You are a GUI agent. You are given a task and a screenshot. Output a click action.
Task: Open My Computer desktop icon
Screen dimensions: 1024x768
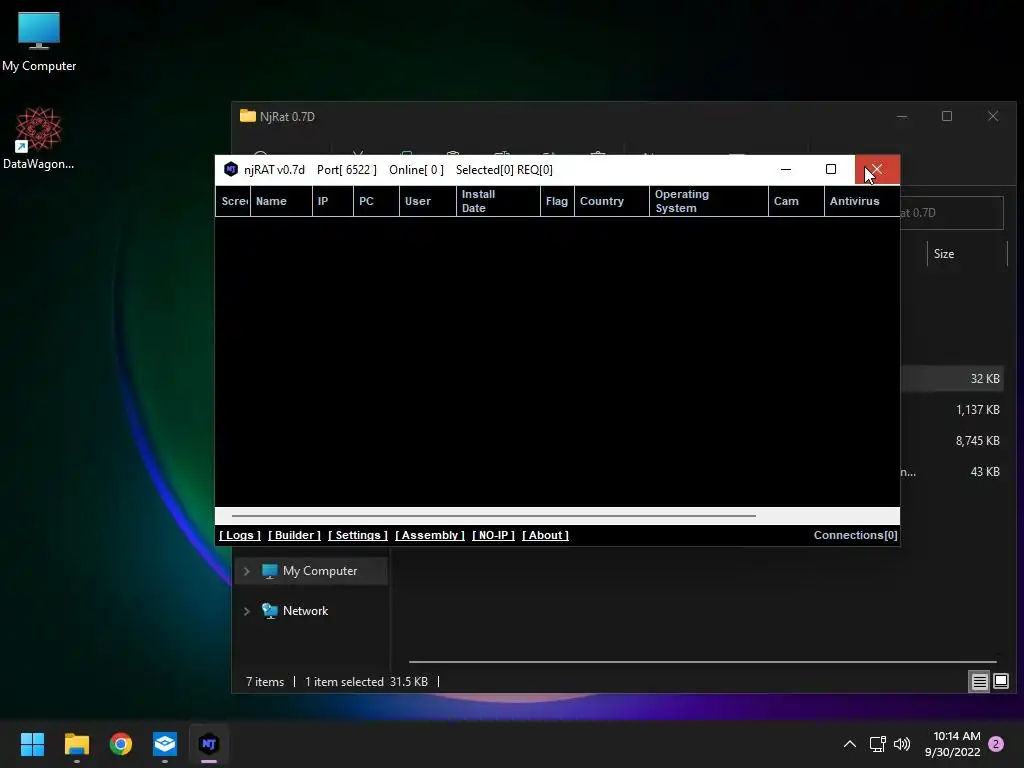(x=39, y=41)
